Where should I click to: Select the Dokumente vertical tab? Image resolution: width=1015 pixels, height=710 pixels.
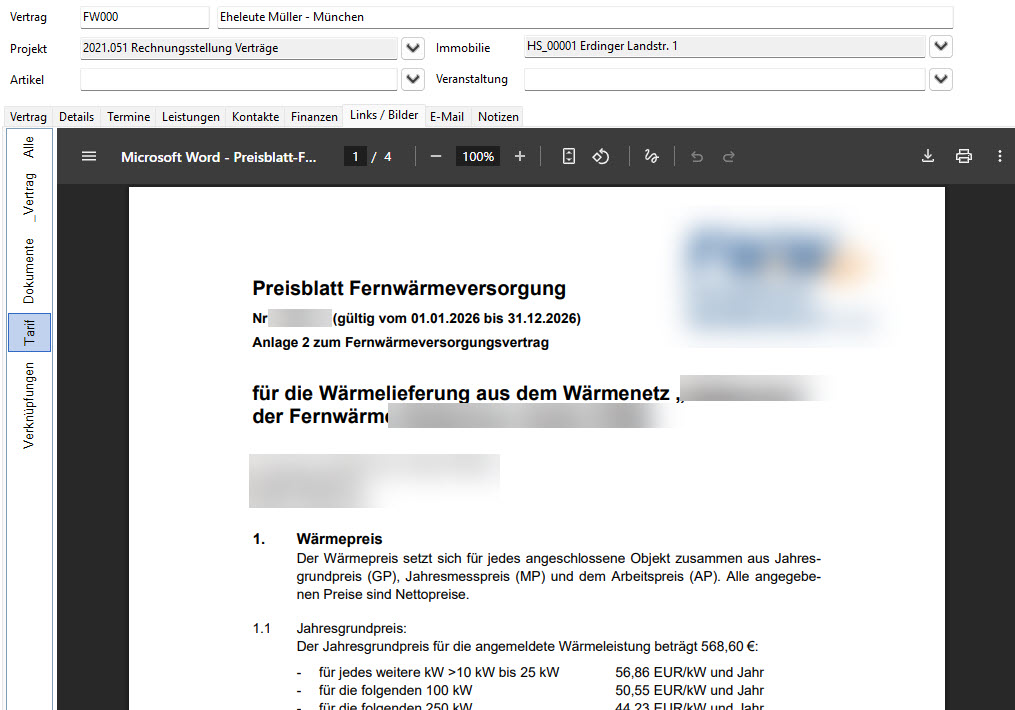(28, 271)
